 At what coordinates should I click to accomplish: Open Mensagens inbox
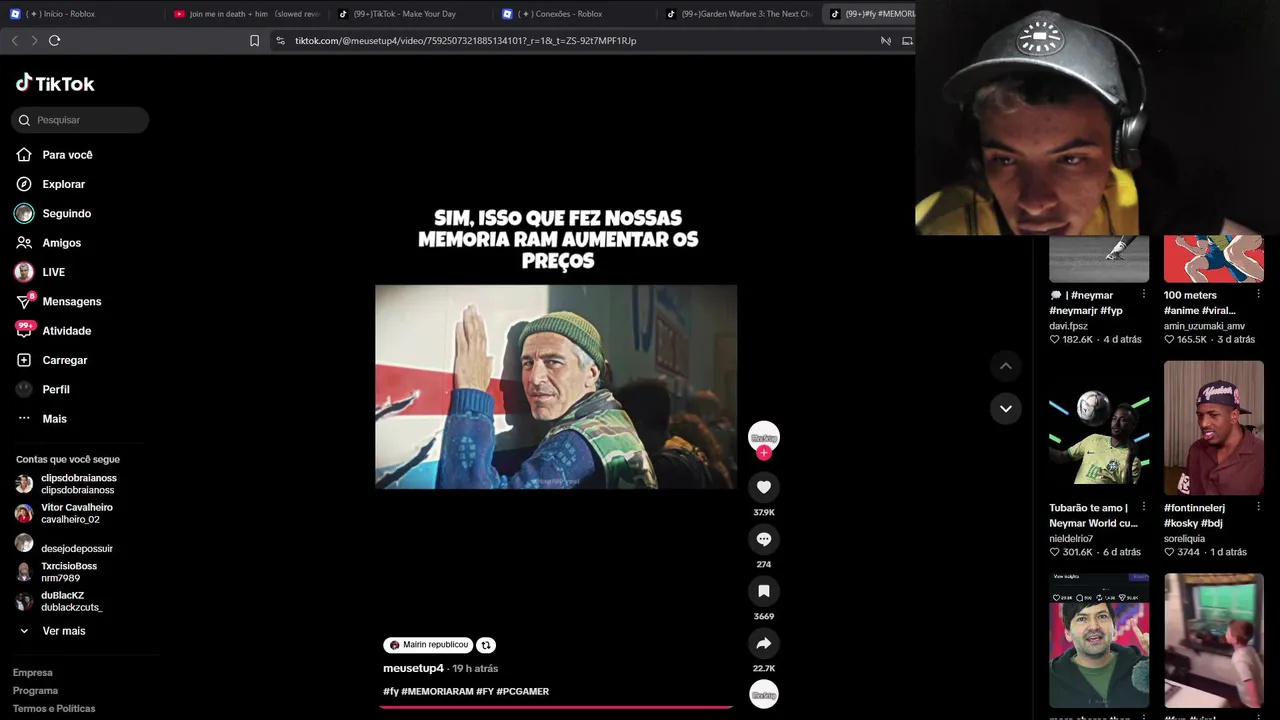pos(71,301)
